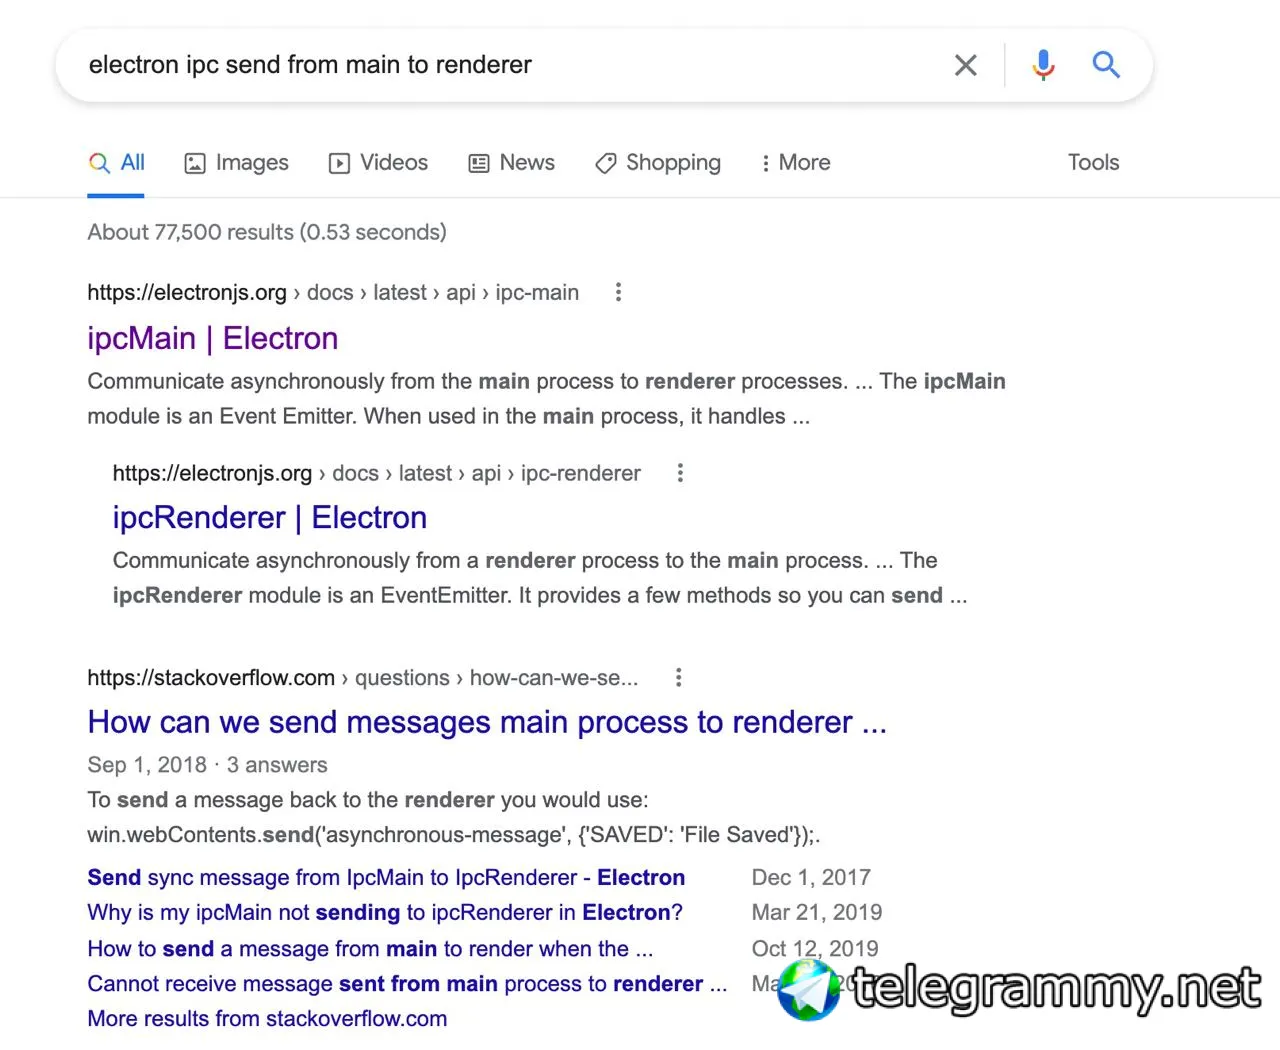1280x1050 pixels.
Task: Open options for the ipcMain result
Action: pyautogui.click(x=618, y=292)
